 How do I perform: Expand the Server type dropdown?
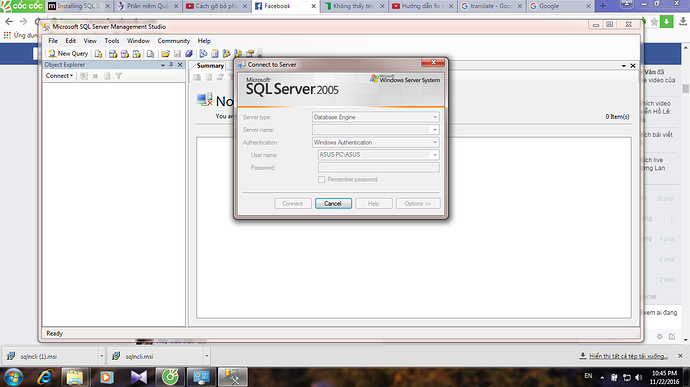(x=435, y=117)
